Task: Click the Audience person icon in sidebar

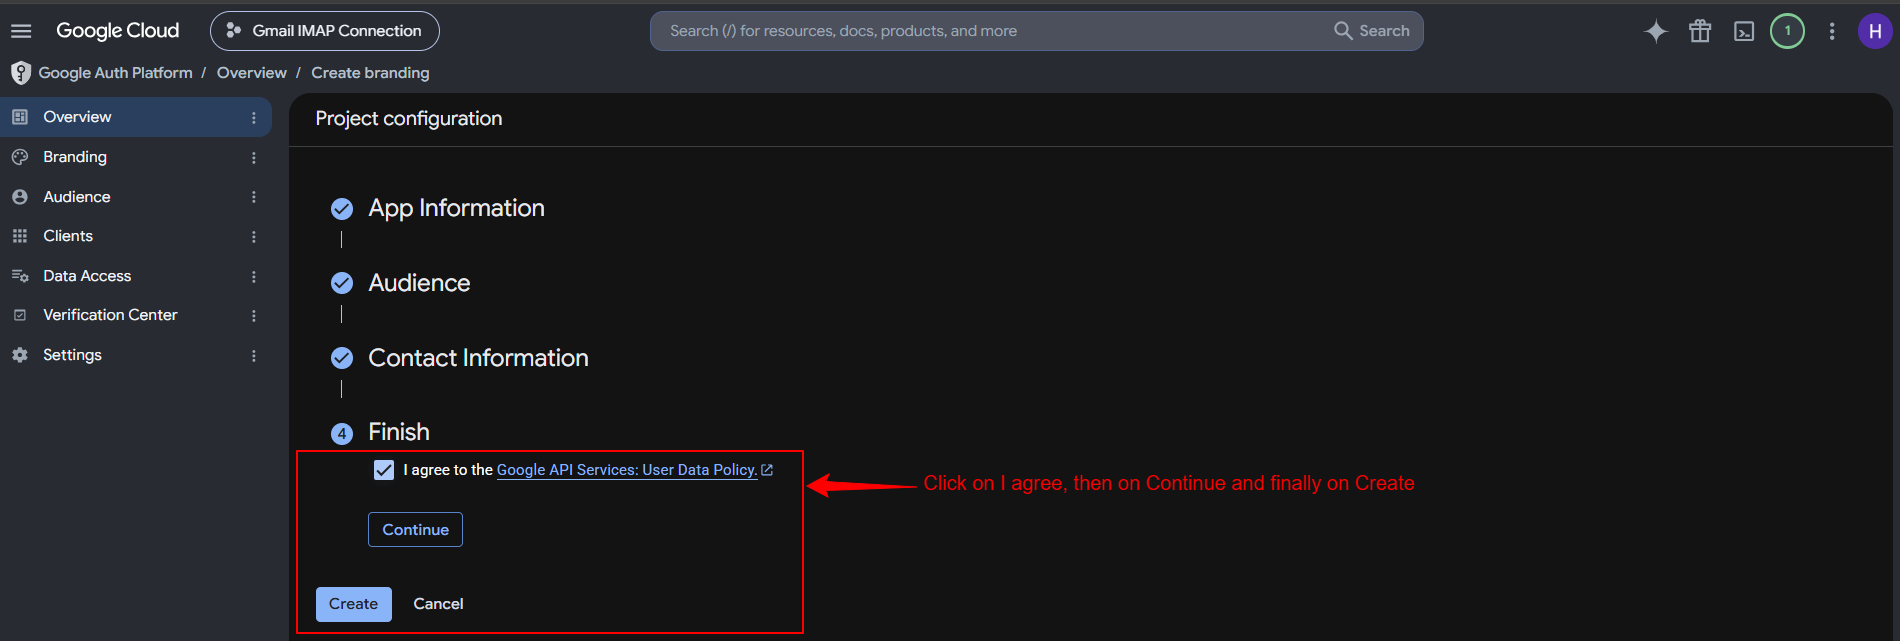Action: point(20,197)
